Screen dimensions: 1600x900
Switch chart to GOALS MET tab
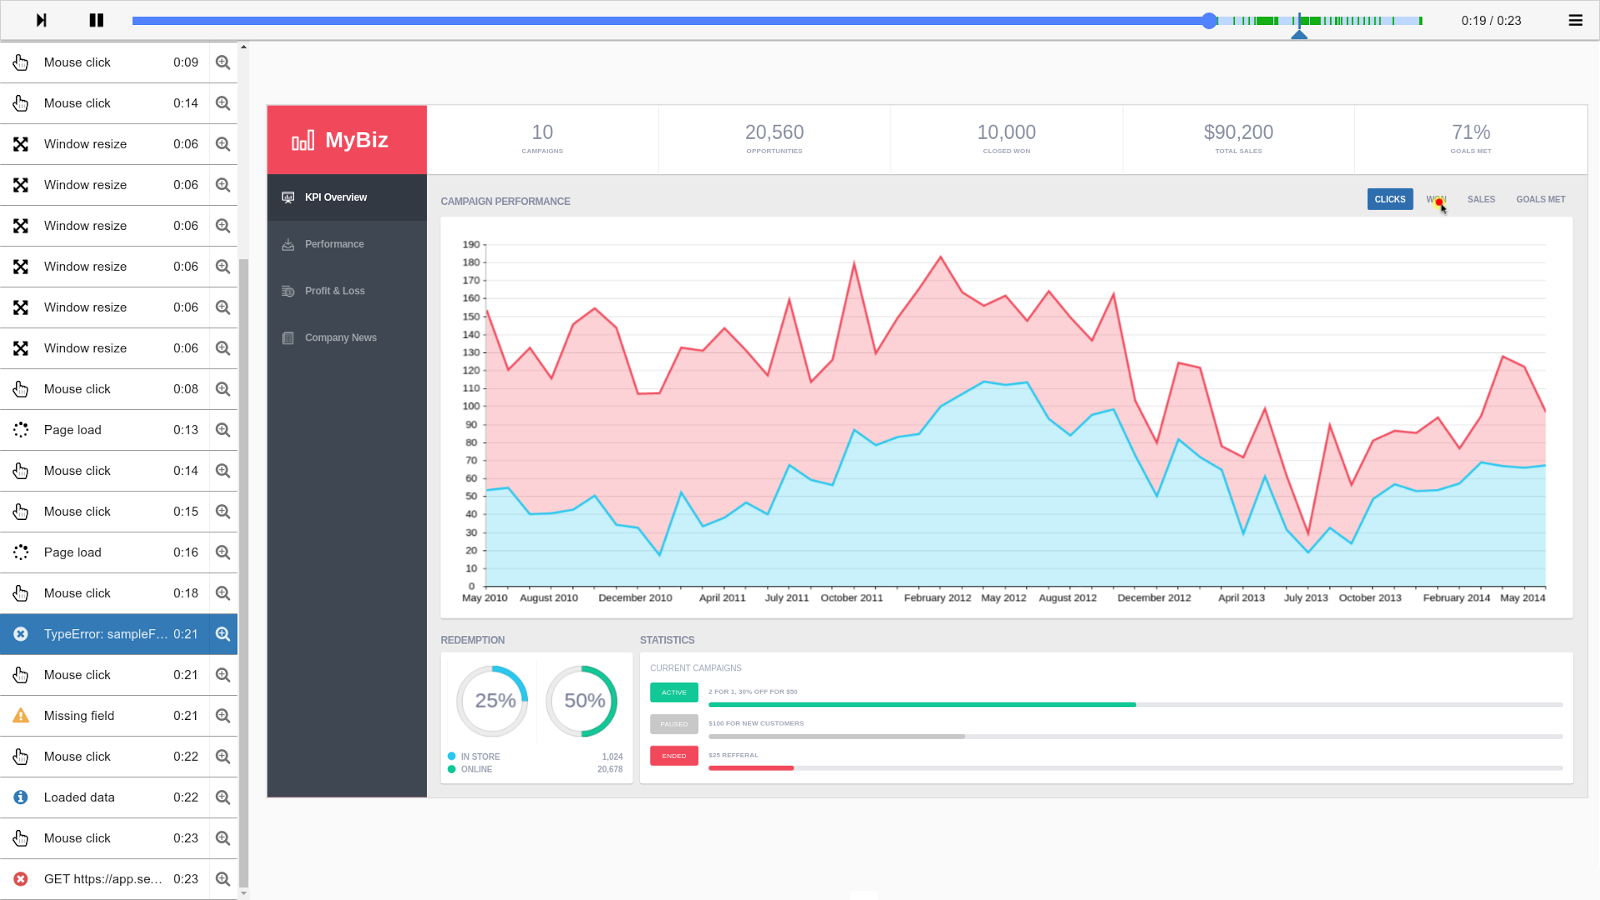1540,199
